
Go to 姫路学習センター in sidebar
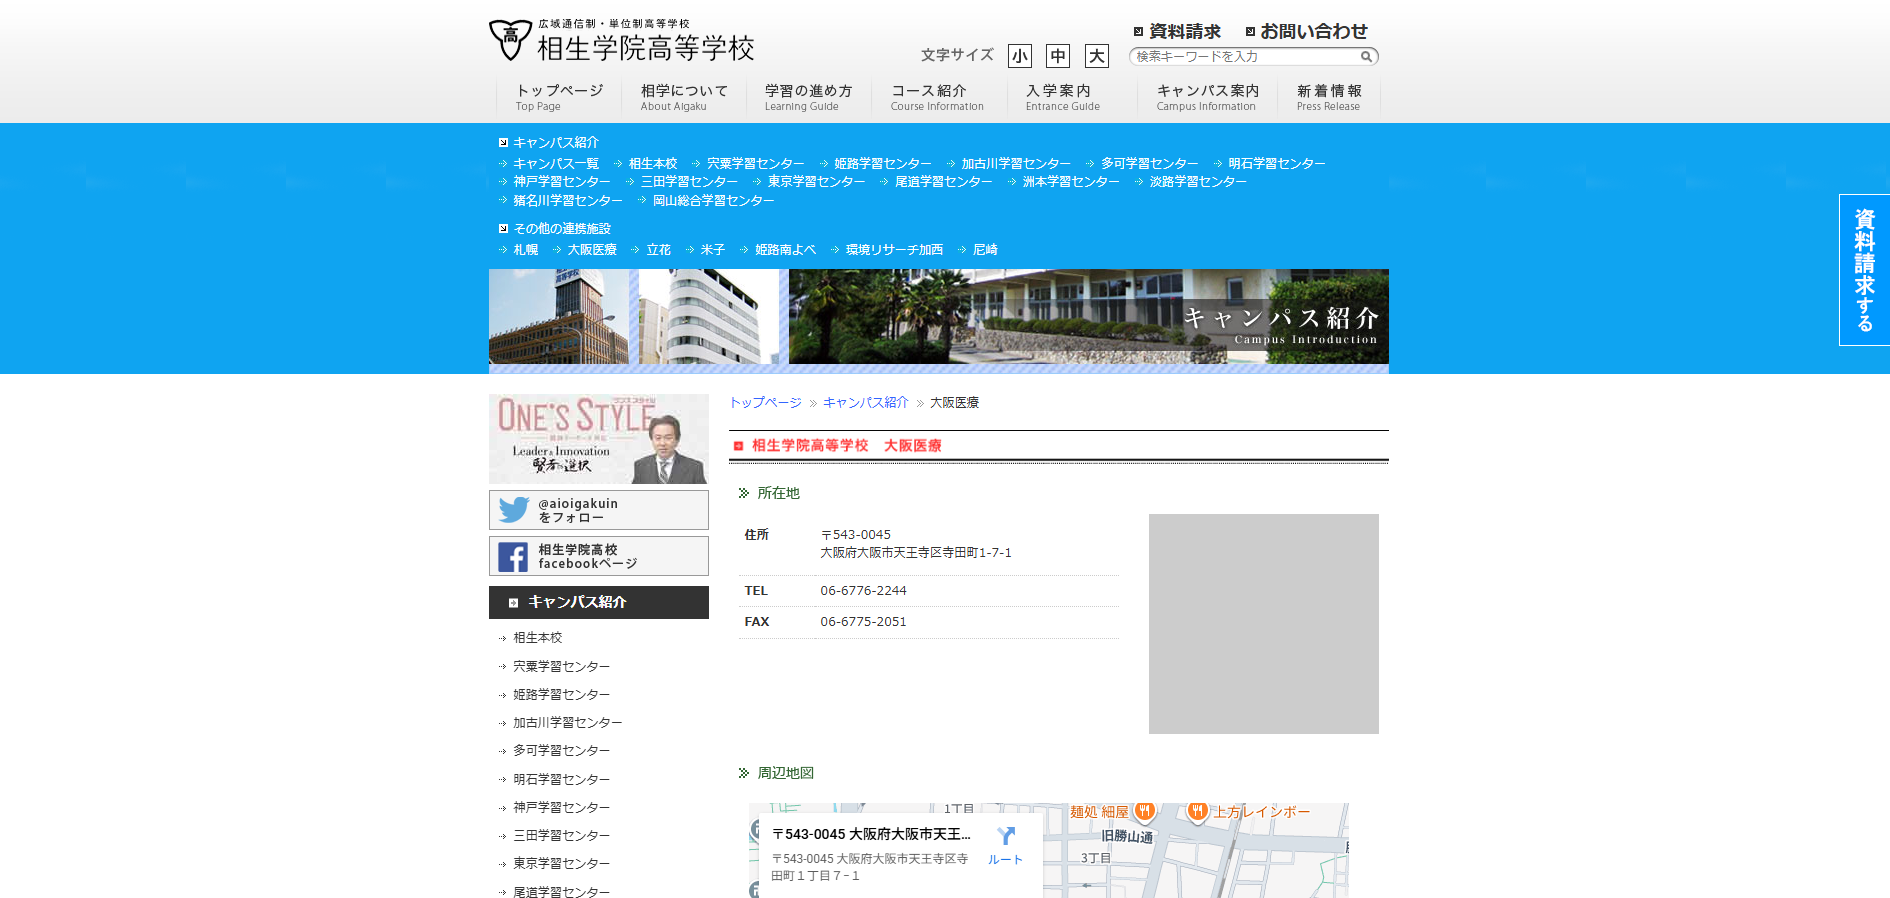pyautogui.click(x=561, y=694)
